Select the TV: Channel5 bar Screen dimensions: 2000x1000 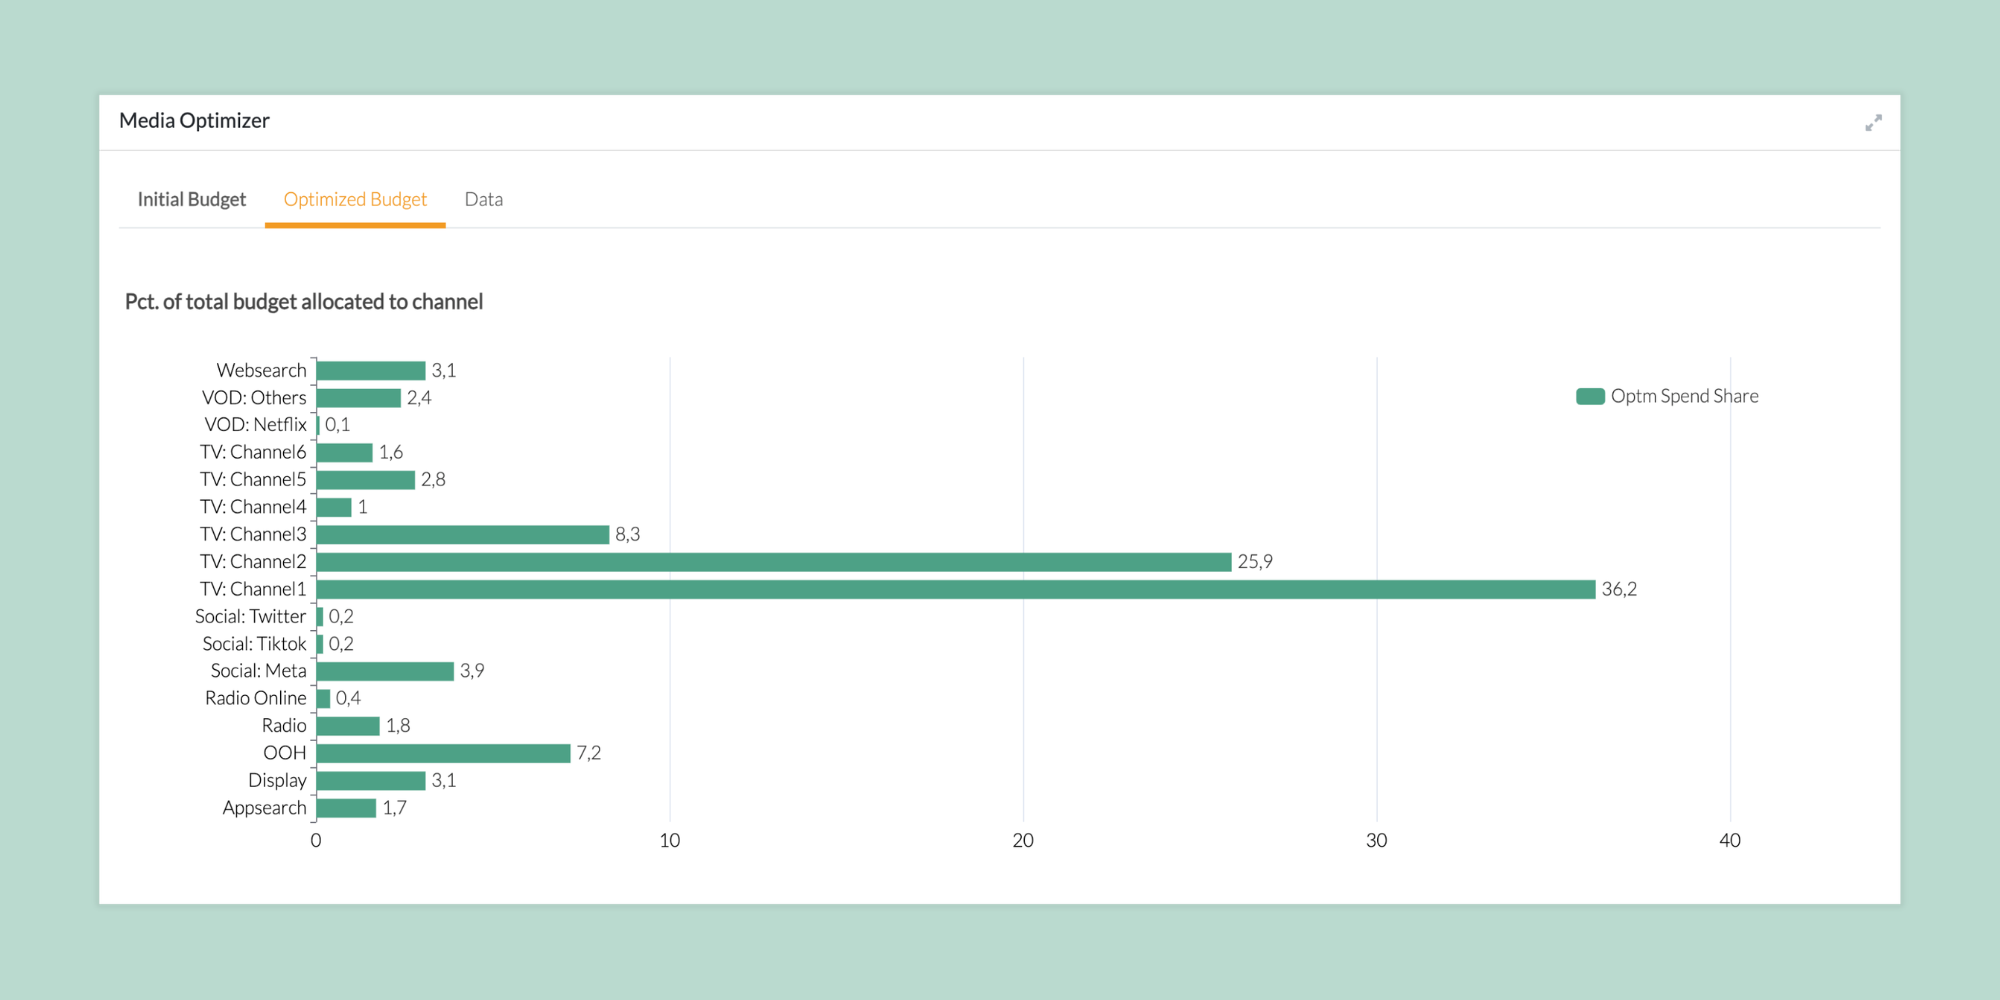pyautogui.click(x=366, y=480)
